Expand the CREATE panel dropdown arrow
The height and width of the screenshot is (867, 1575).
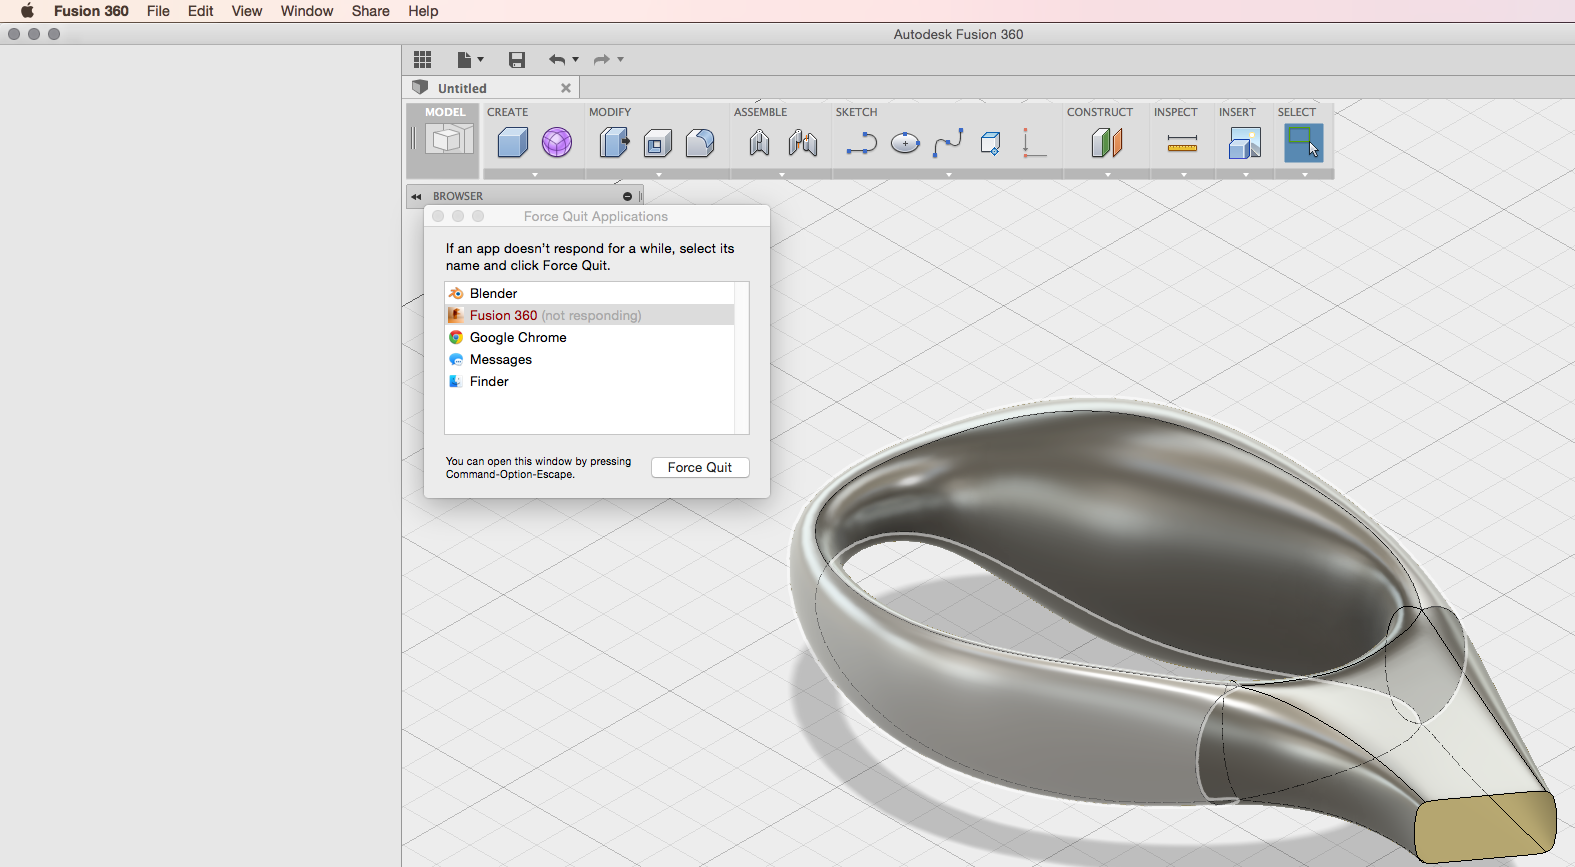point(535,175)
